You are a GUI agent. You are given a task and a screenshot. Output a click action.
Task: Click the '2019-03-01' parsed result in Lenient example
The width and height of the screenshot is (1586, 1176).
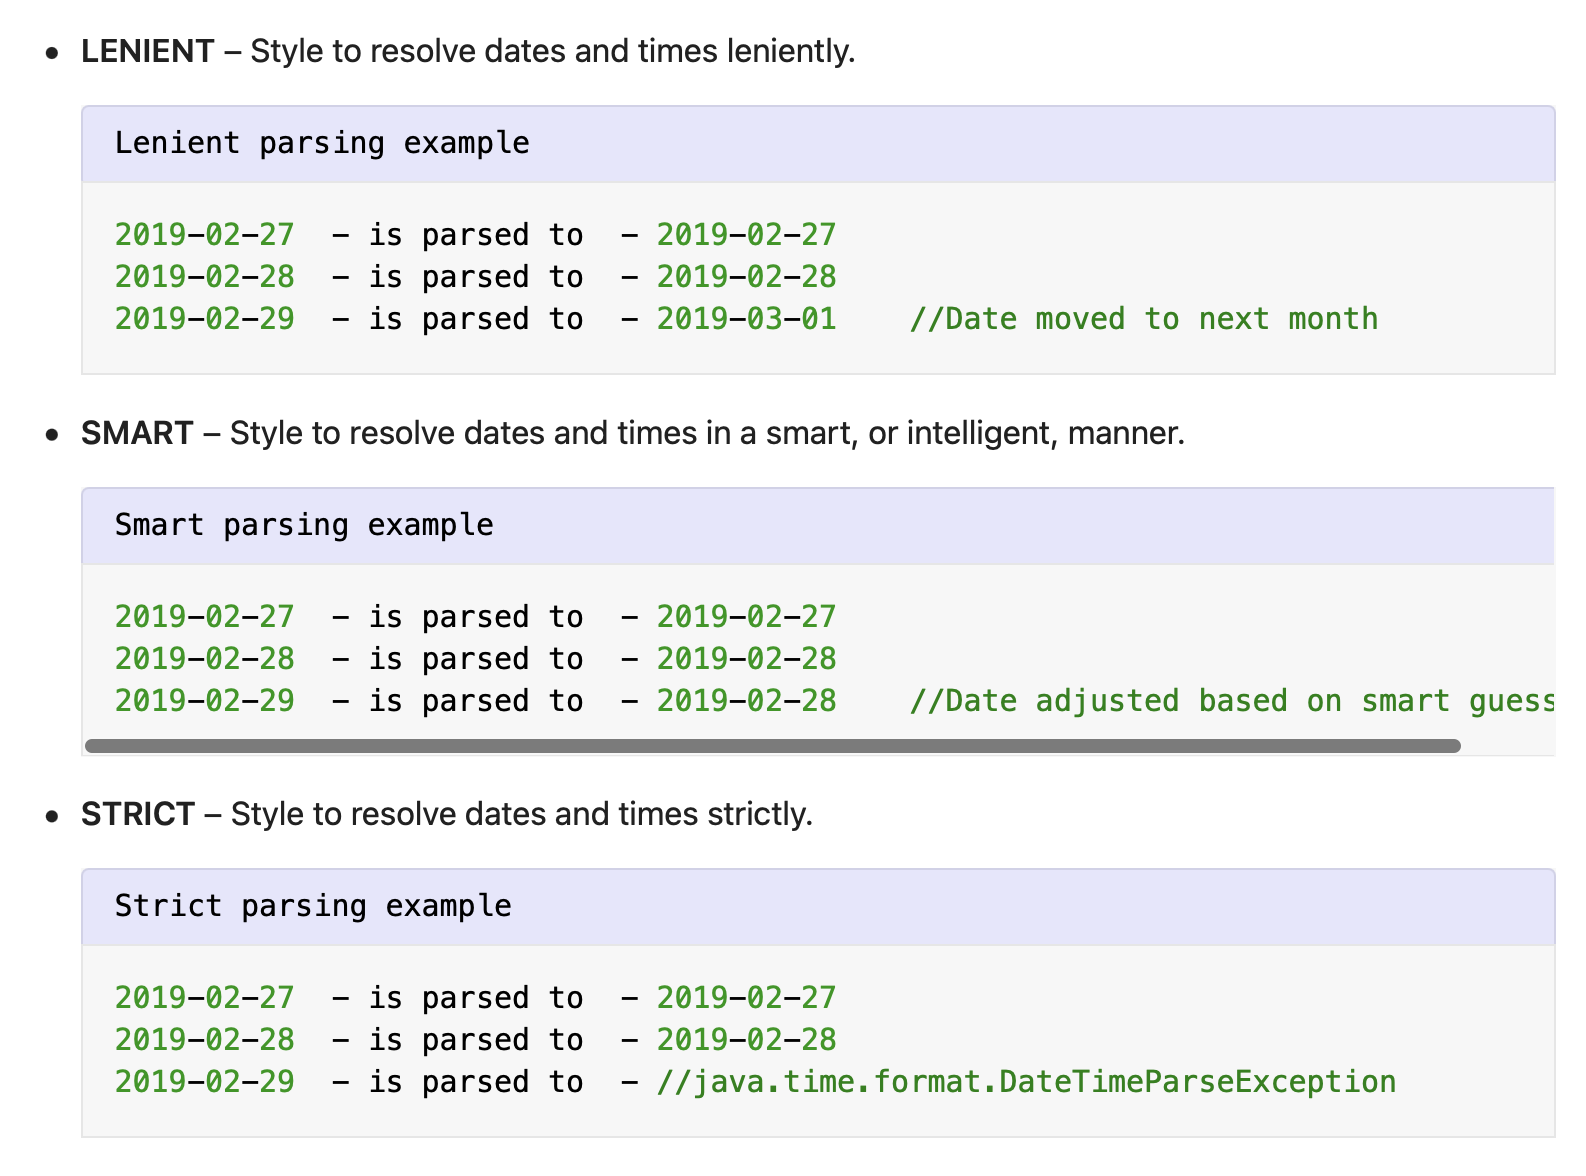746,319
